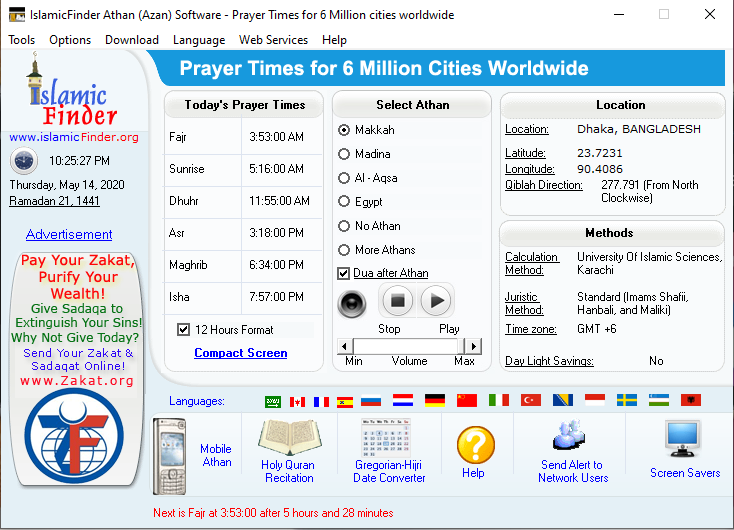Click the Time zone label
The height and width of the screenshot is (530, 734).
point(531,329)
